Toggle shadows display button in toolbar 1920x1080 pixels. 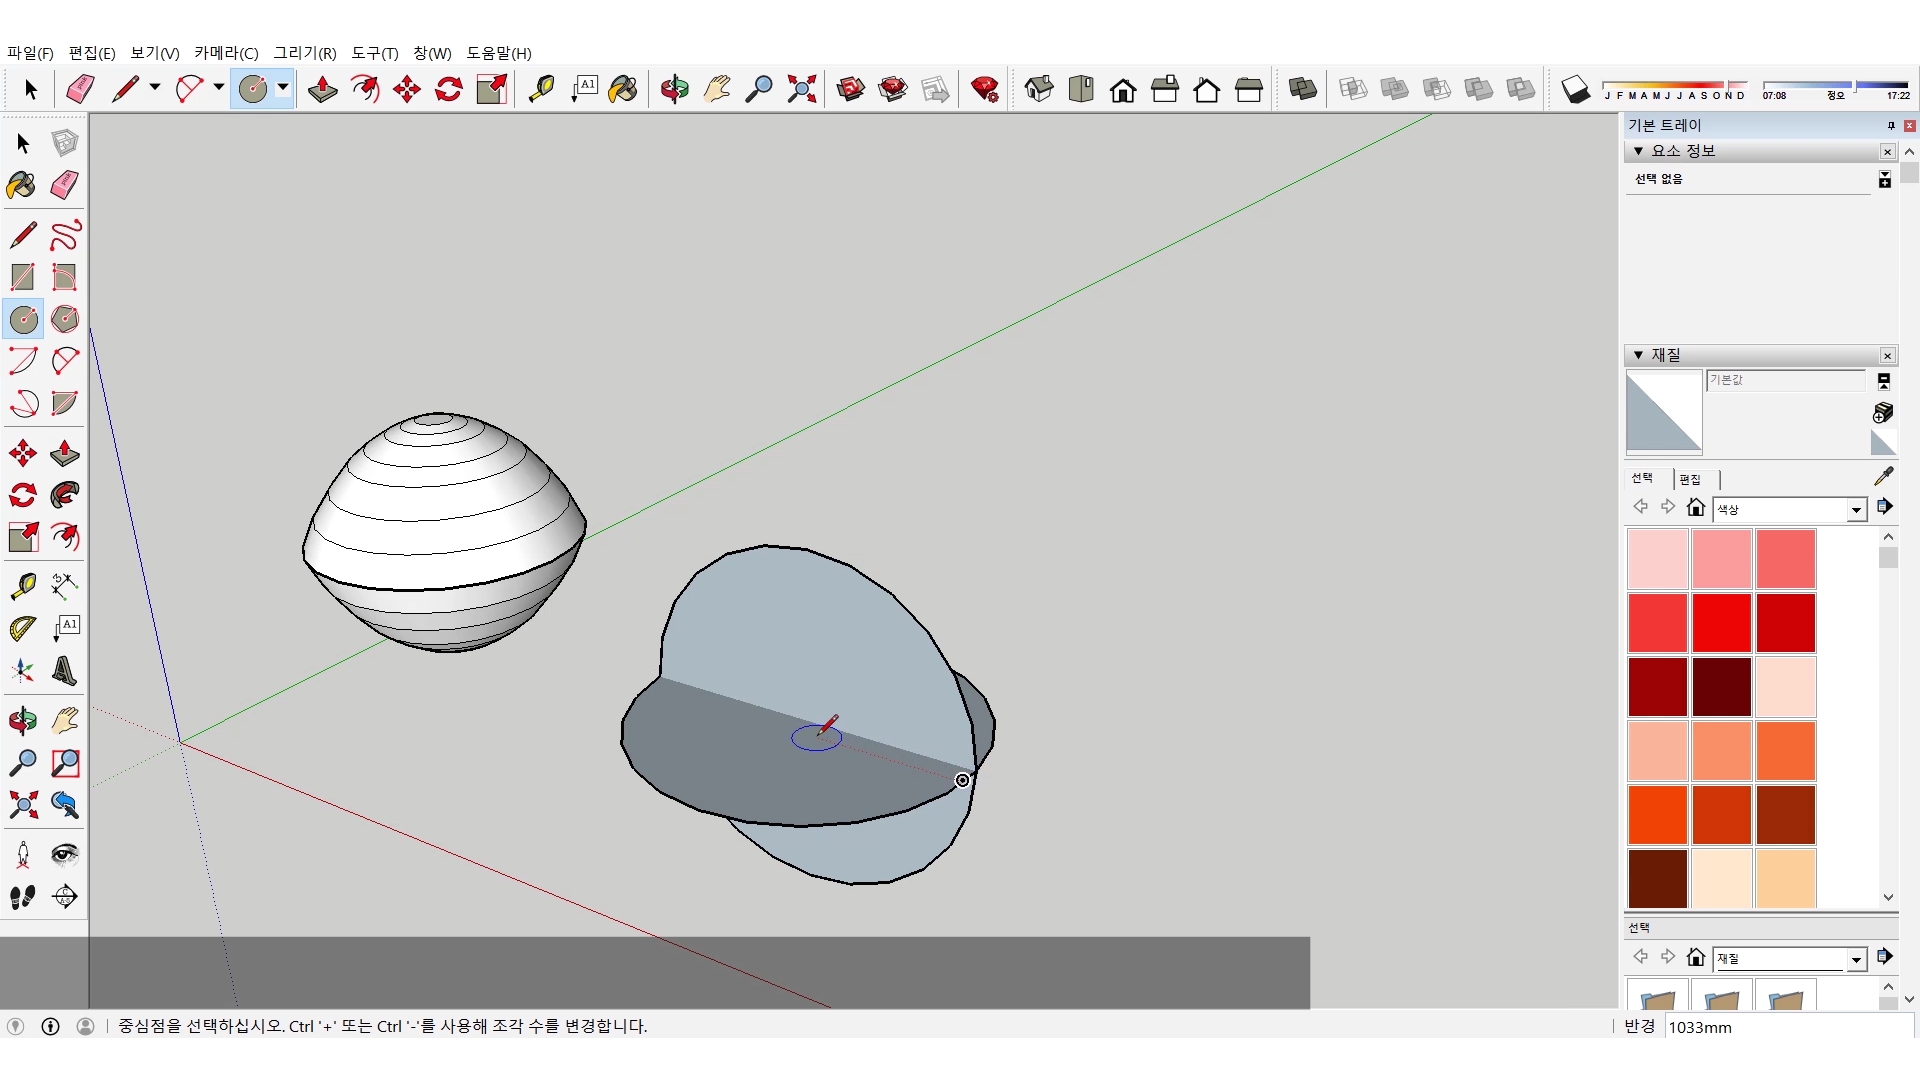coord(1575,90)
